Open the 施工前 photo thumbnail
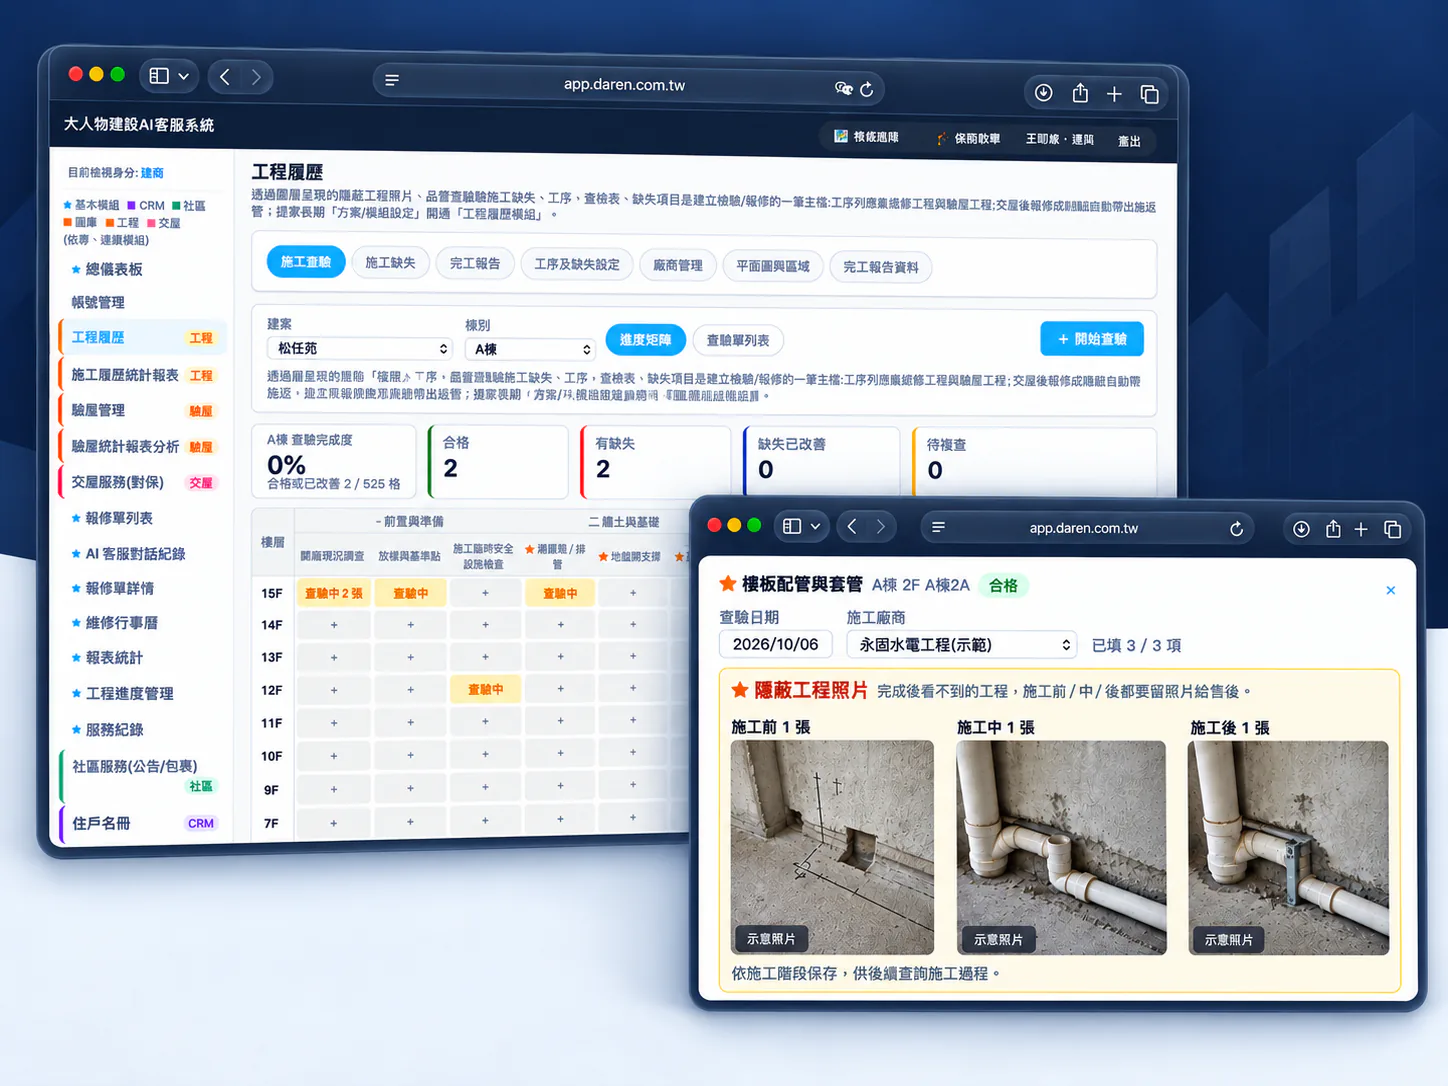This screenshot has height=1086, width=1448. click(x=832, y=847)
